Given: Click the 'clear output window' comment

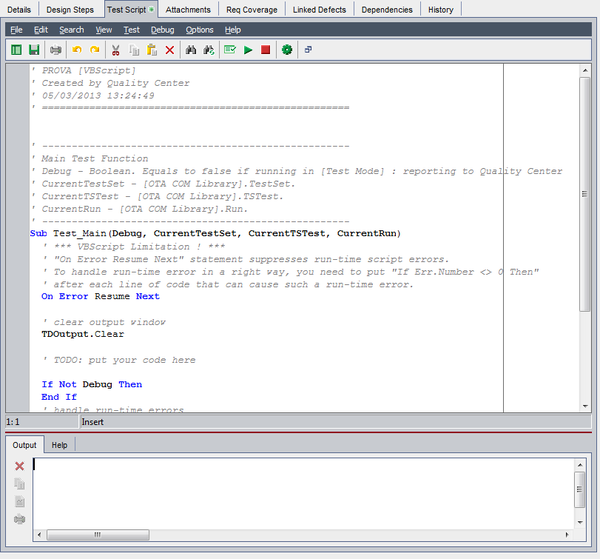Looking at the screenshot, I should (x=105, y=322).
